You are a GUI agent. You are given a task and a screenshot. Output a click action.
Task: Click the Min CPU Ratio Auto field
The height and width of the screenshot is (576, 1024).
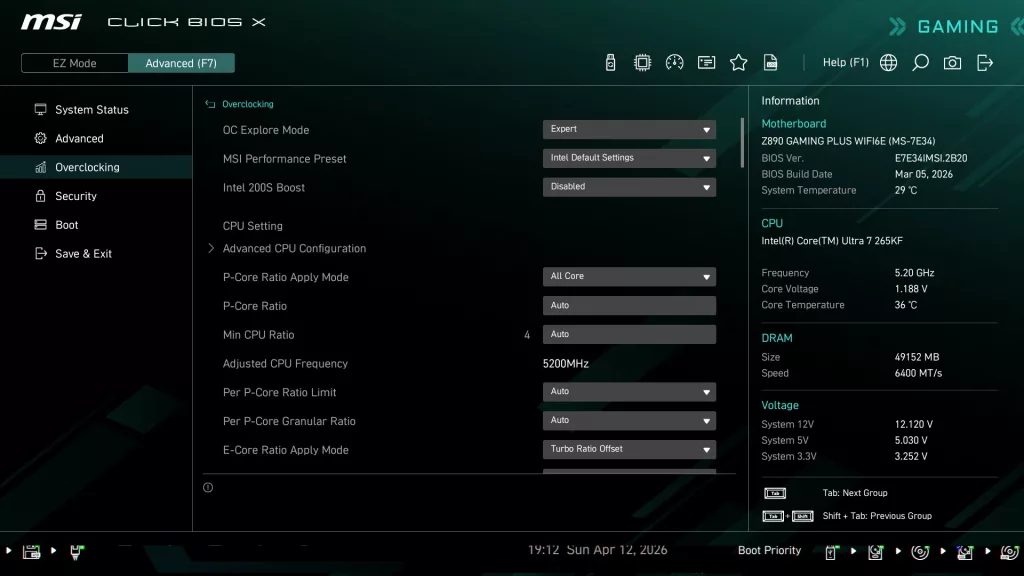click(x=629, y=334)
